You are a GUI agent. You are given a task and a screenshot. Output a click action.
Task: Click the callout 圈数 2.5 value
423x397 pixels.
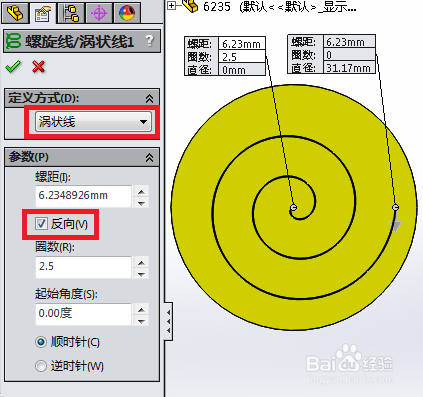(242, 57)
